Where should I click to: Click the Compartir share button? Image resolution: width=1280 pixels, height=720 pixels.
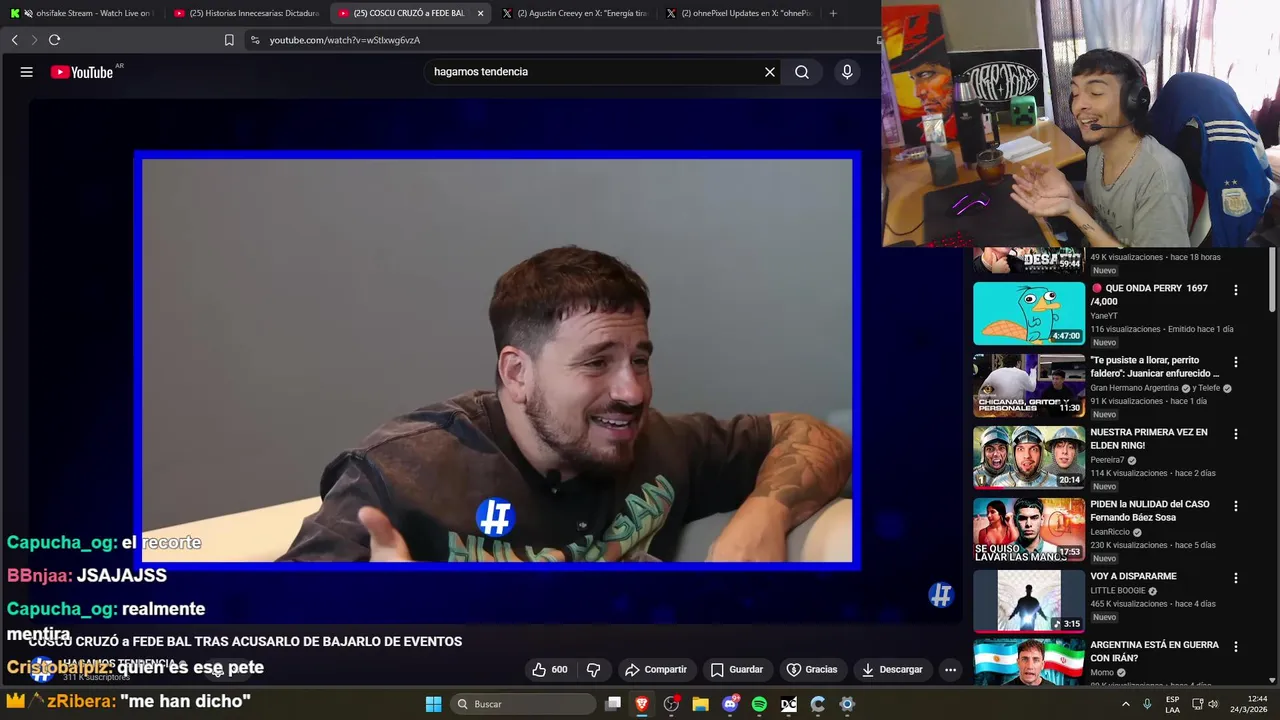656,669
